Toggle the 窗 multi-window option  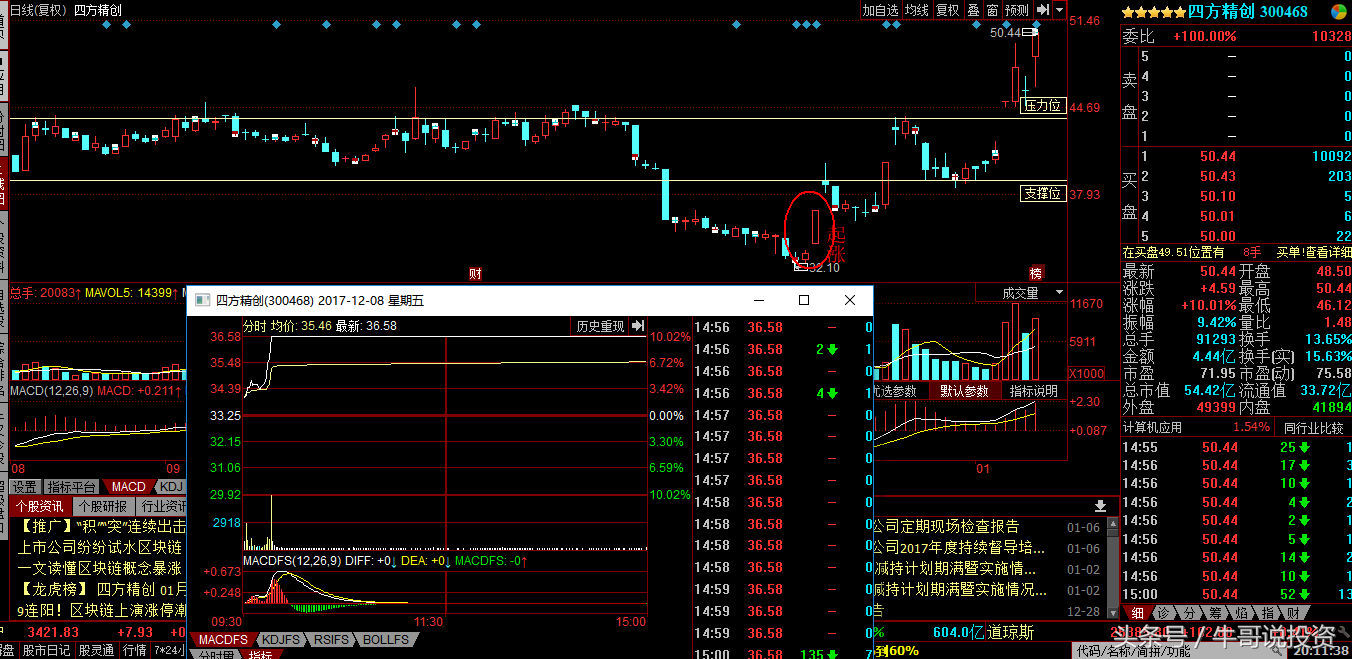pyautogui.click(x=992, y=10)
